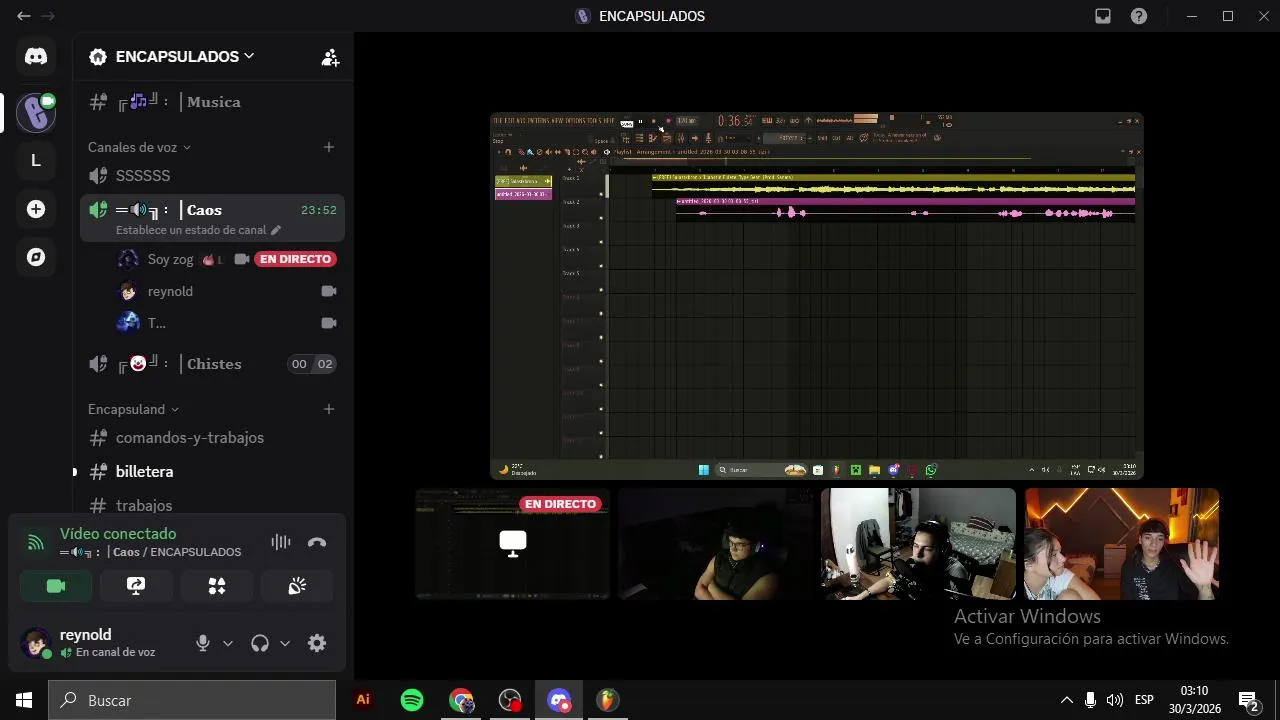Open Spotify from the taskbar
Screen dimensions: 1280x720
[412, 700]
